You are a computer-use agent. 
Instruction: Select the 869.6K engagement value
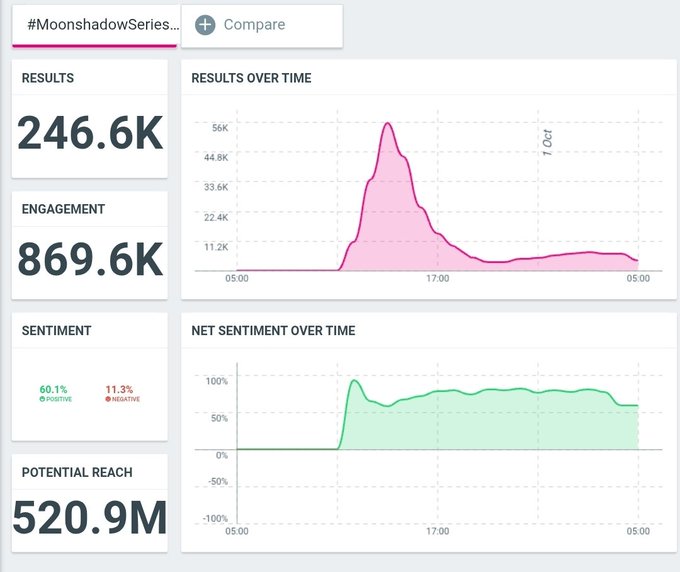click(x=90, y=259)
